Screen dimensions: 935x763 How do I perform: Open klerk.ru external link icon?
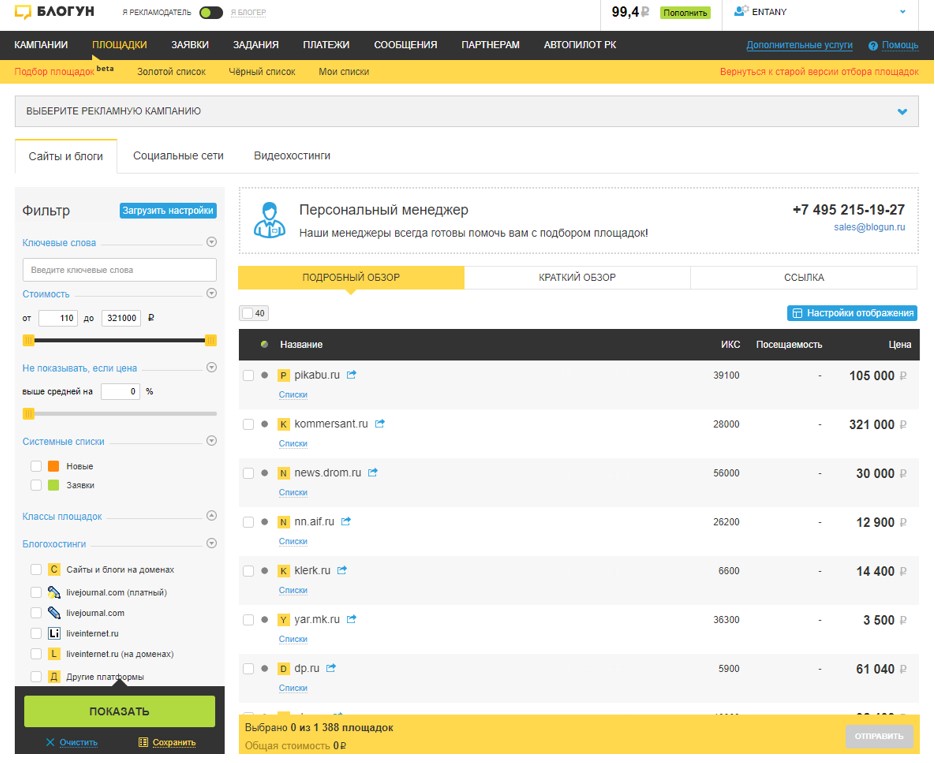click(x=342, y=570)
